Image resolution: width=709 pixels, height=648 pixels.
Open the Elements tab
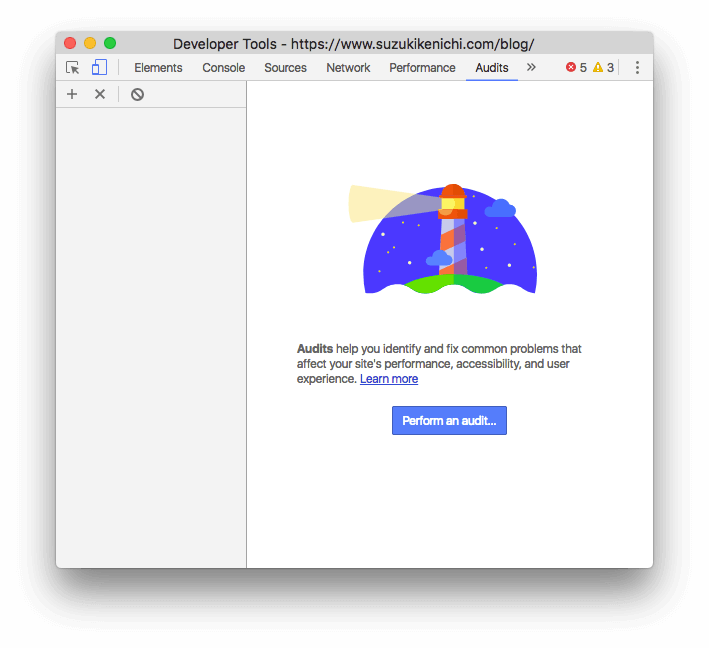tap(158, 68)
